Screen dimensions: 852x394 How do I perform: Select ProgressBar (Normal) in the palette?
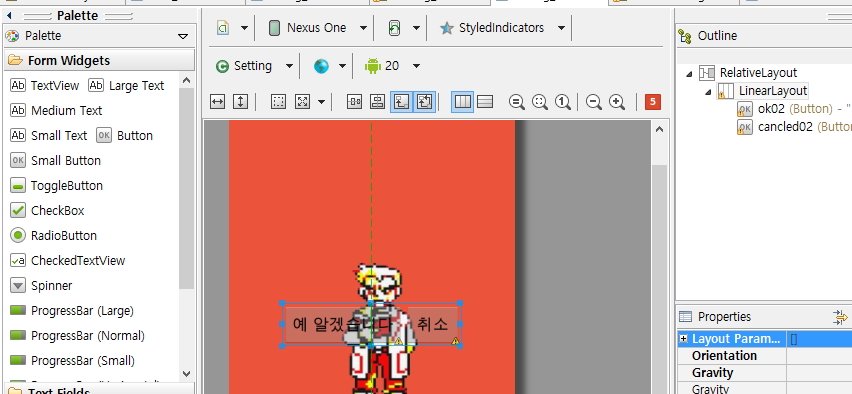78,335
